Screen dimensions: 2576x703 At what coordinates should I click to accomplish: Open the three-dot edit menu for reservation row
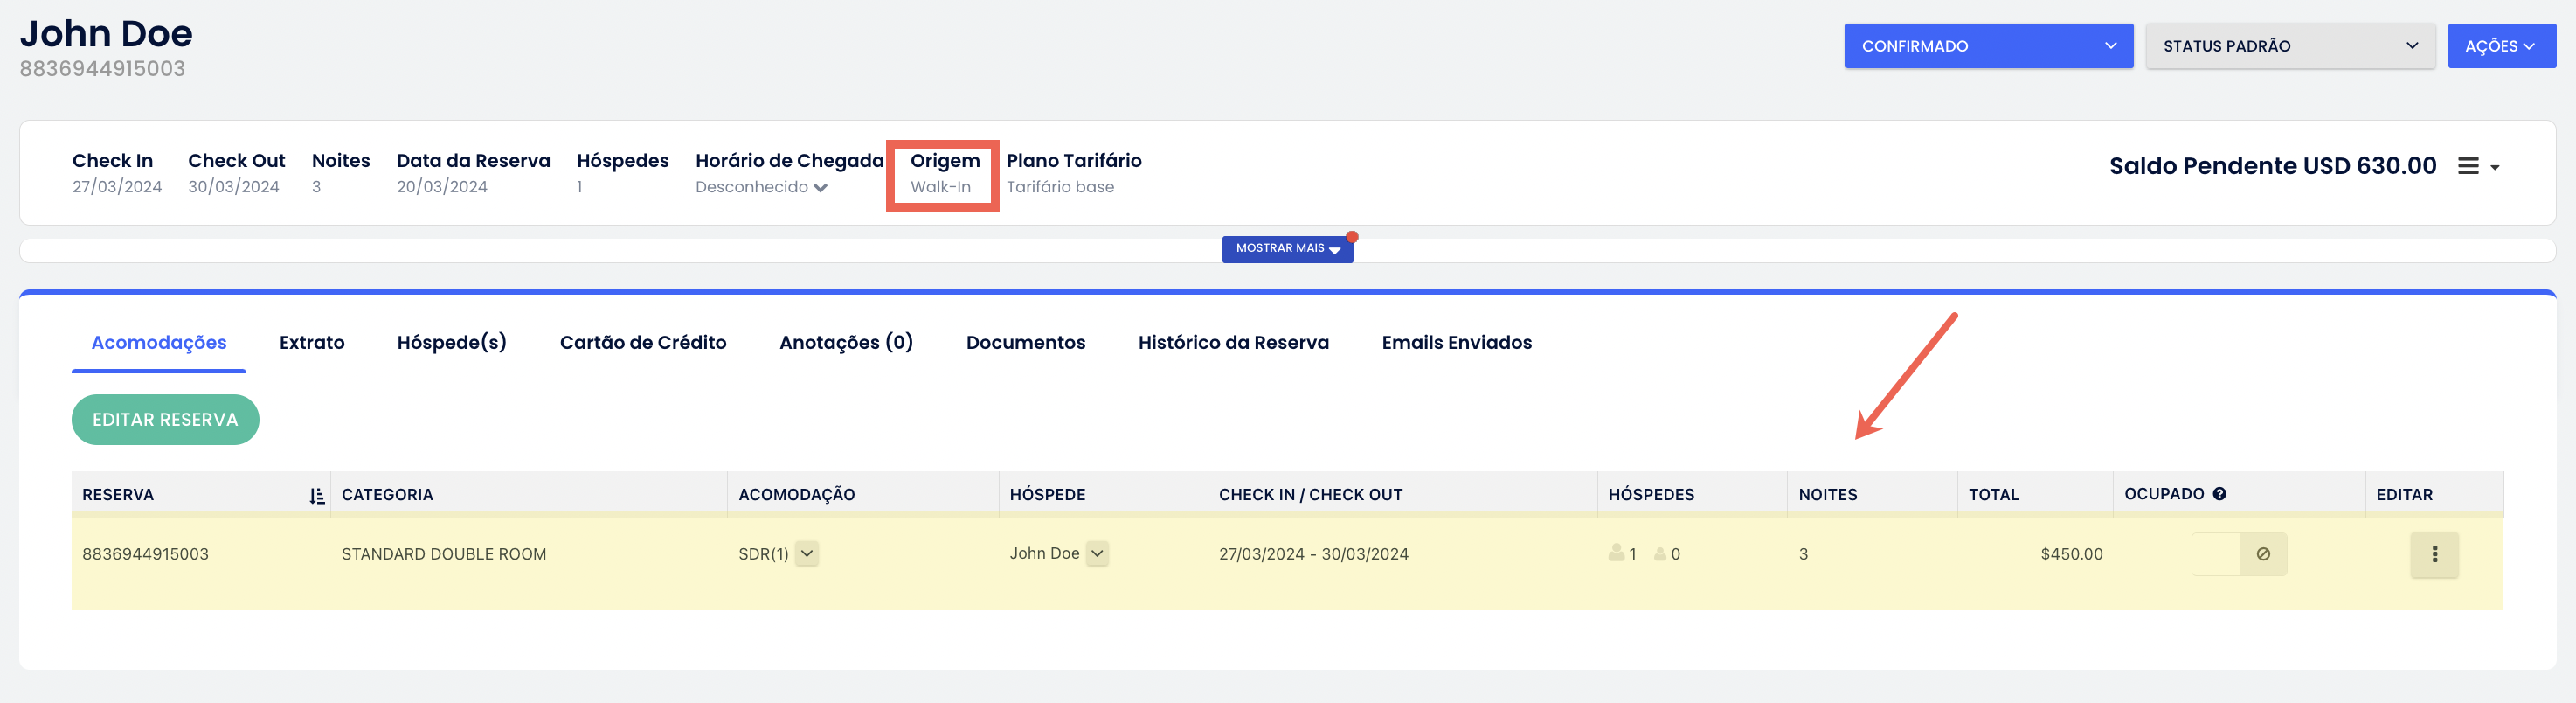point(2433,554)
